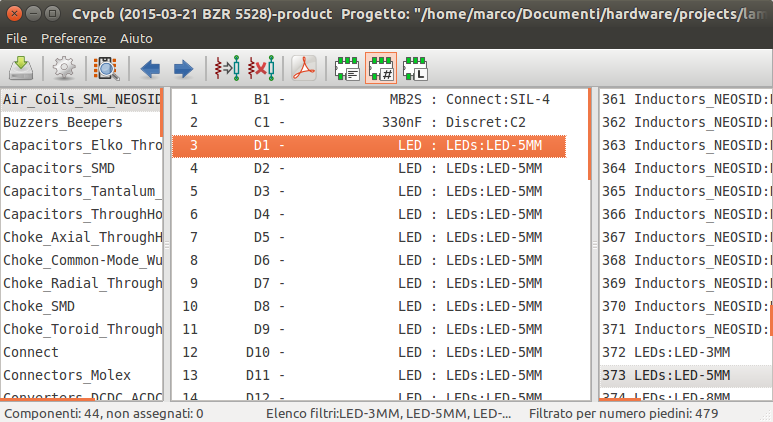Viewport: 773px width, 422px height.
Task: Select component D10 LED row
Action: 369,352
